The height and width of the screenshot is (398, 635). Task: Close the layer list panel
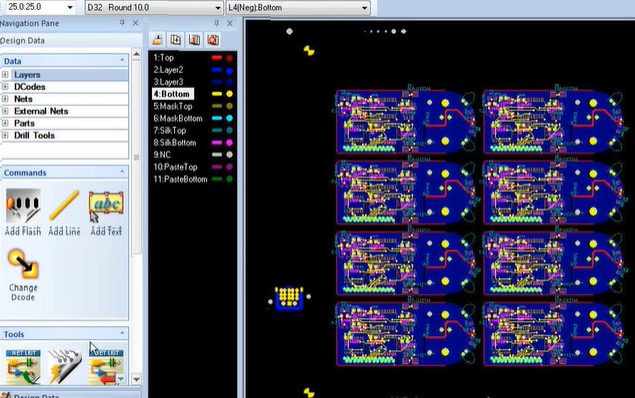click(230, 23)
